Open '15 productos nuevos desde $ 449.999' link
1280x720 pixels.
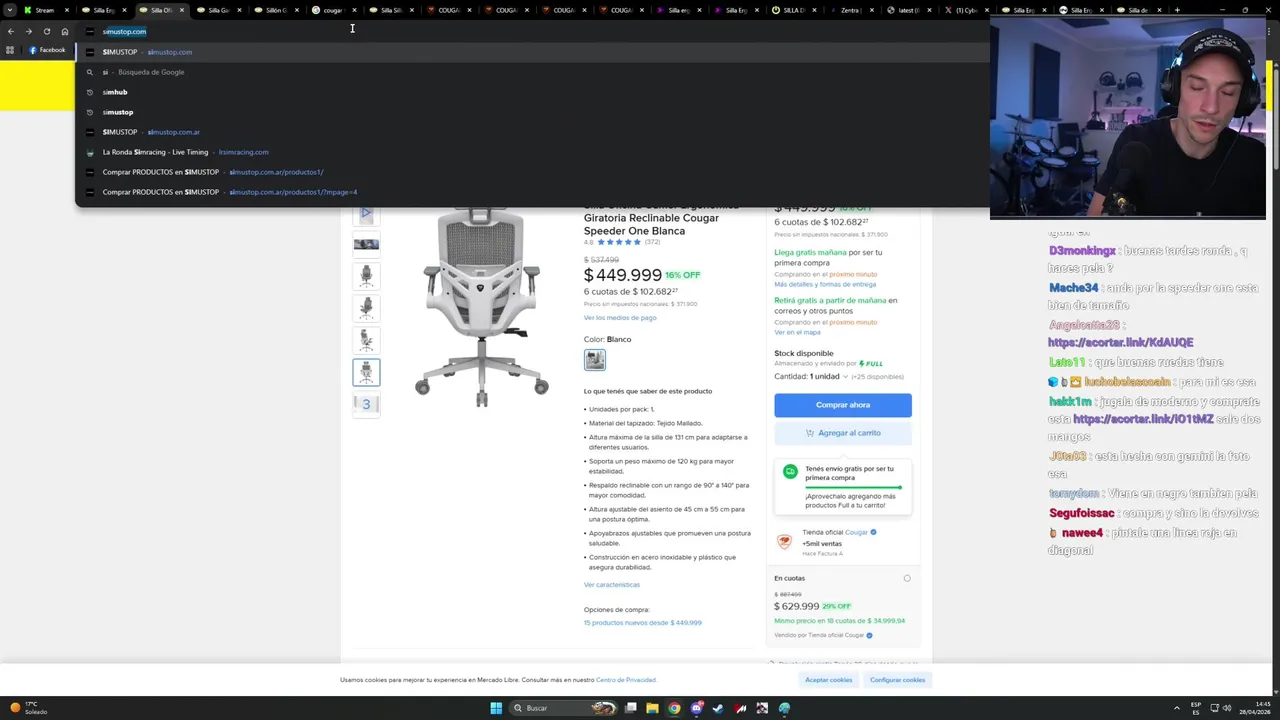tap(643, 623)
